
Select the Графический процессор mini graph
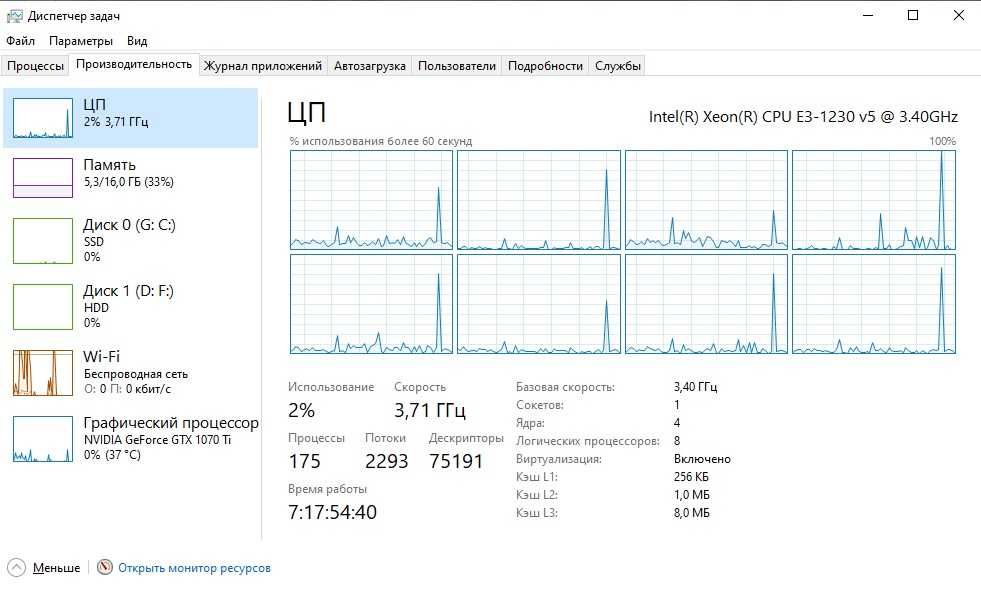(x=43, y=439)
